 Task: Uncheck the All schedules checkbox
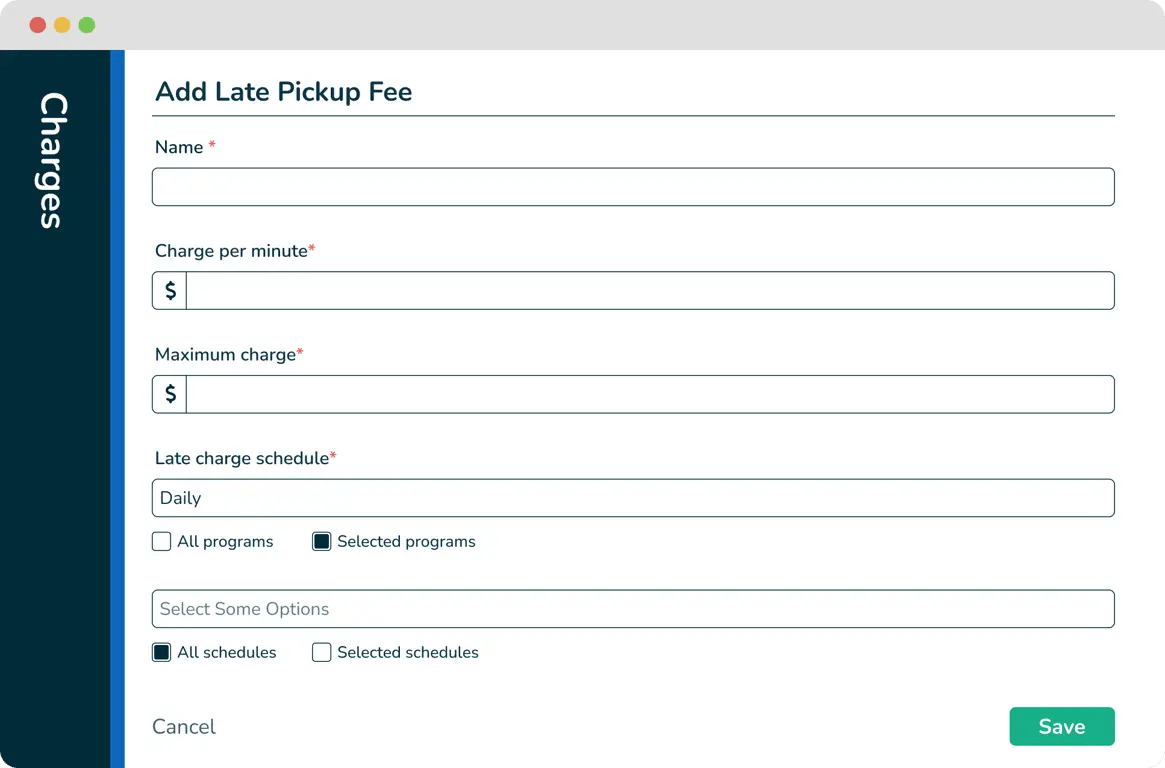pyautogui.click(x=162, y=653)
